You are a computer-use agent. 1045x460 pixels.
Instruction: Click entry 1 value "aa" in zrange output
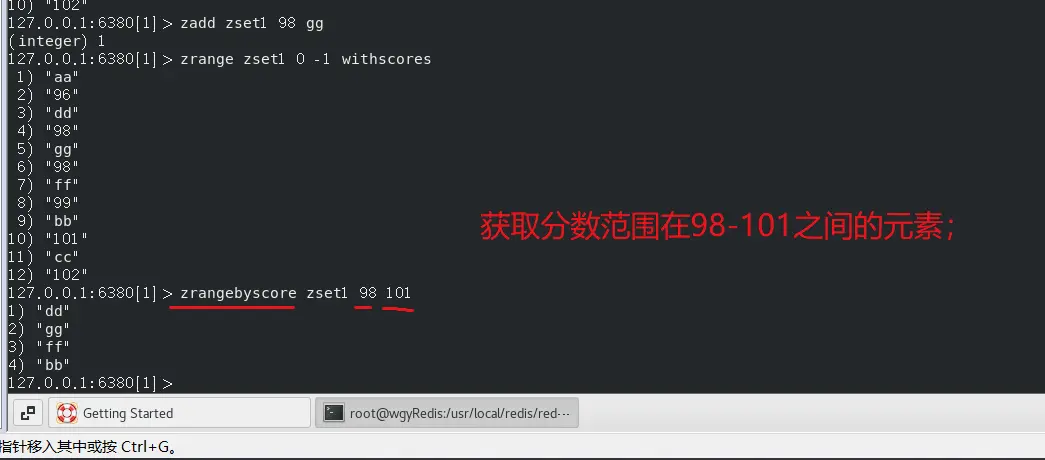(61, 77)
